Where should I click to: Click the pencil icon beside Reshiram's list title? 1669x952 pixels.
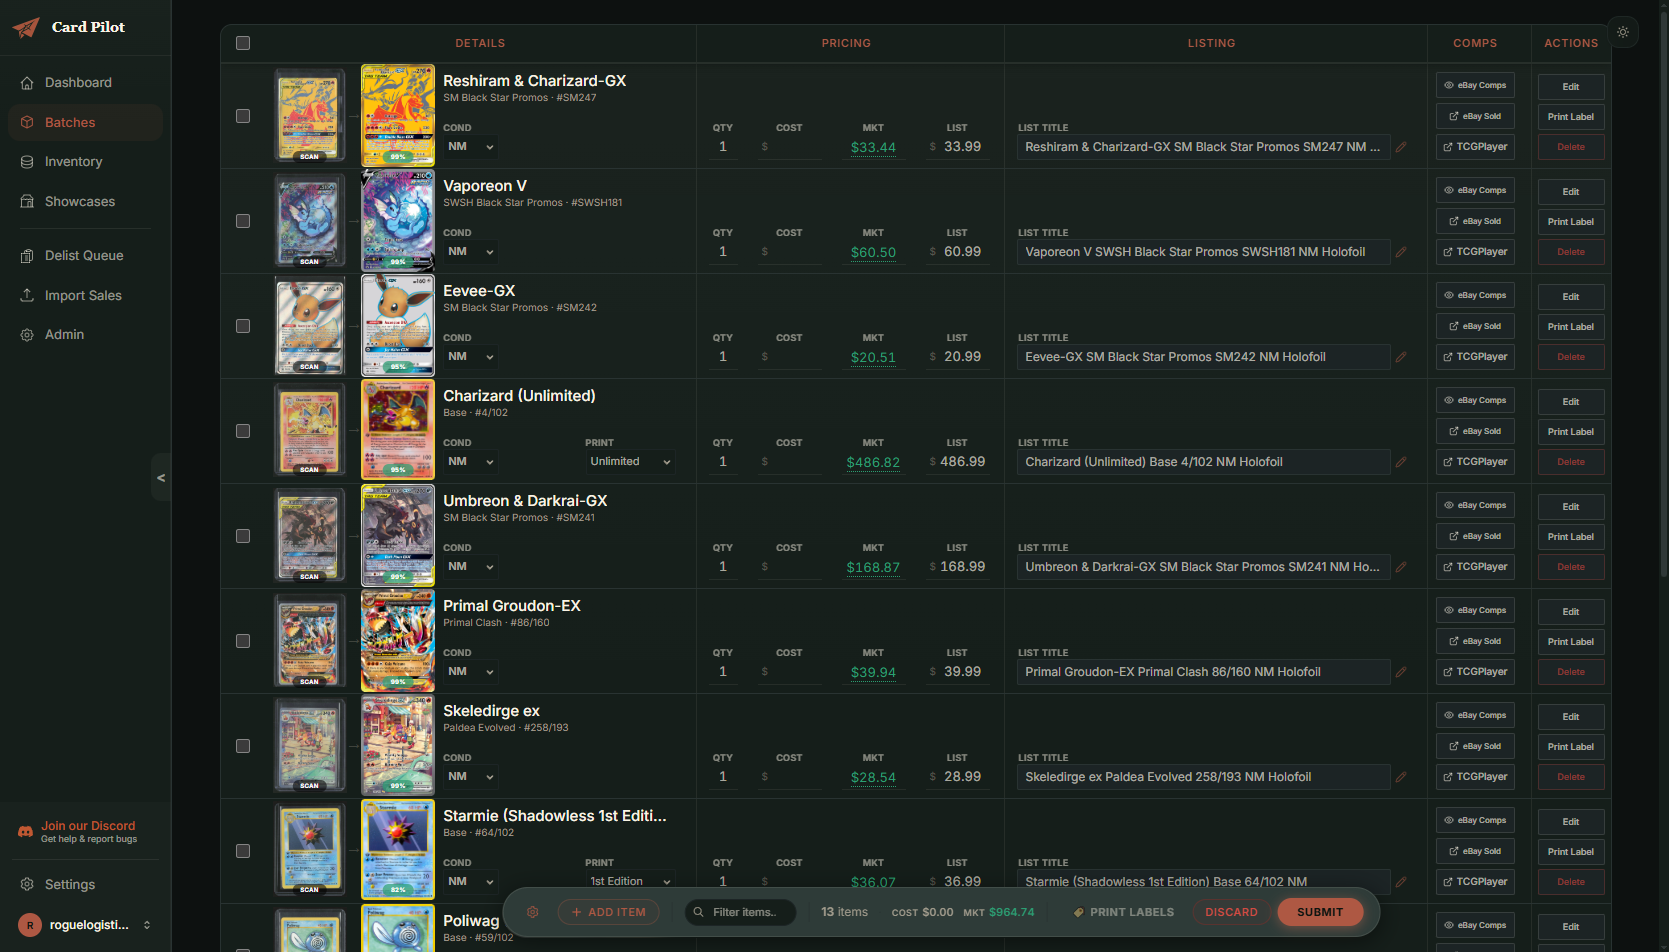(1401, 146)
